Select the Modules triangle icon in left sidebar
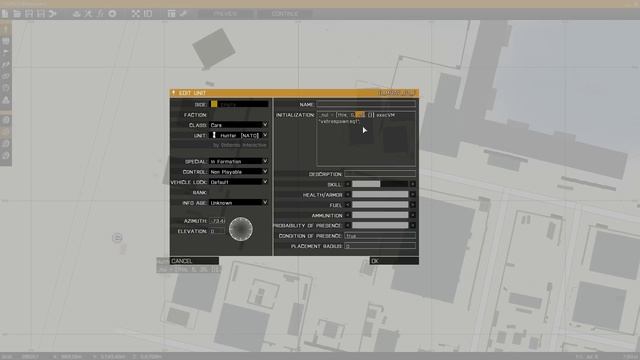The image size is (640, 360). point(6,100)
